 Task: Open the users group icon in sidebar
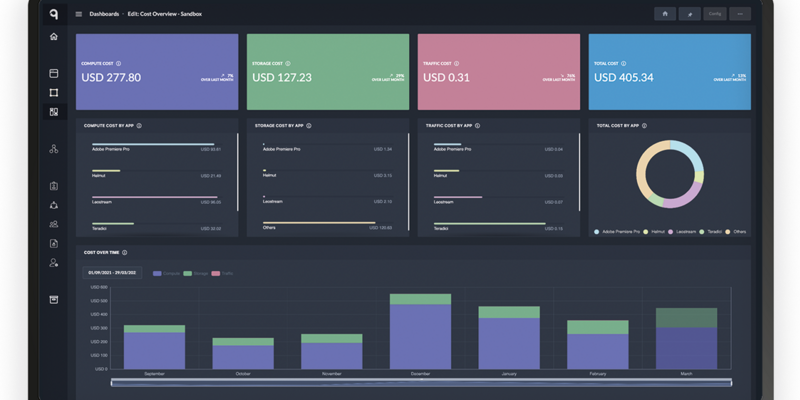(54, 224)
